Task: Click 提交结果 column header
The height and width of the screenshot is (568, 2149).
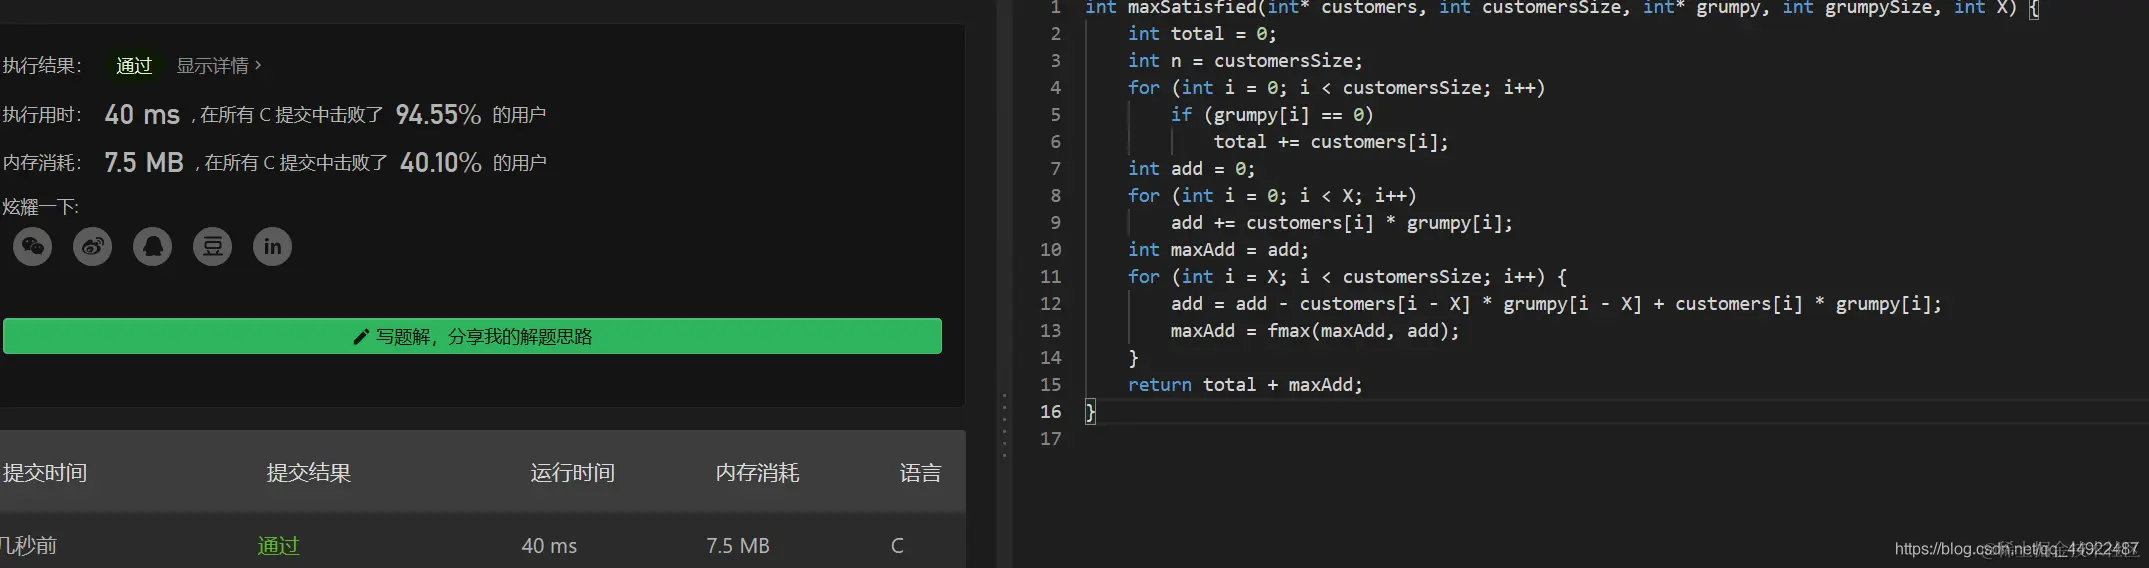Action: click(309, 473)
